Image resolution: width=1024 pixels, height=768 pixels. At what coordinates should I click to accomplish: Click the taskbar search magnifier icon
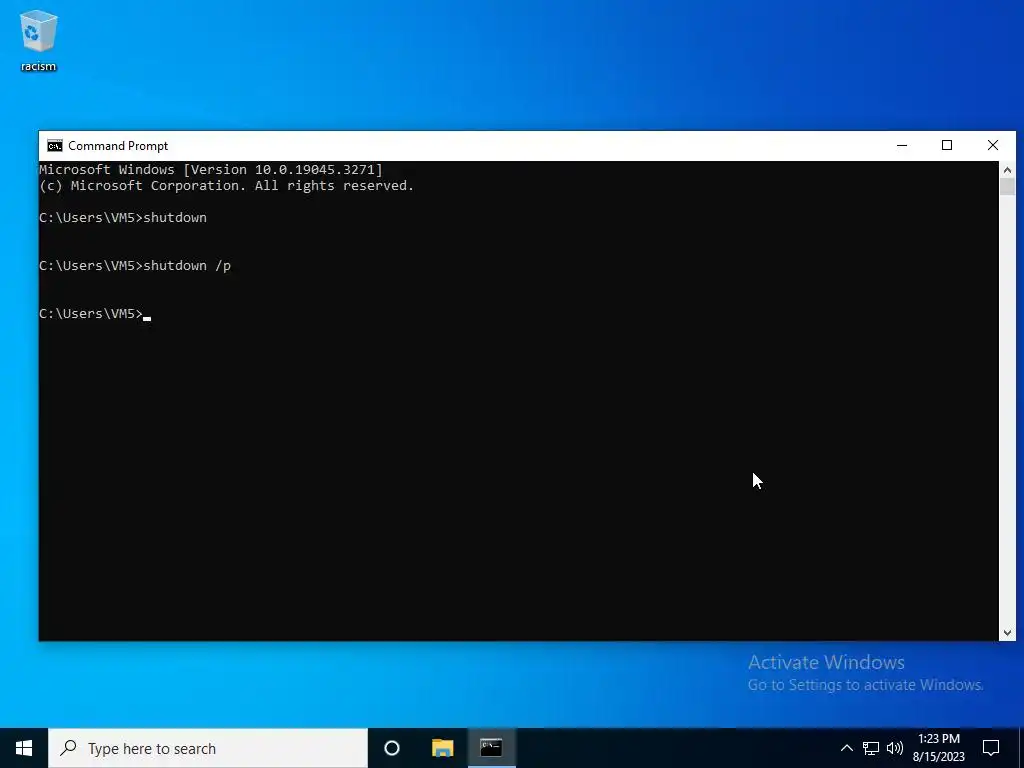[69, 748]
